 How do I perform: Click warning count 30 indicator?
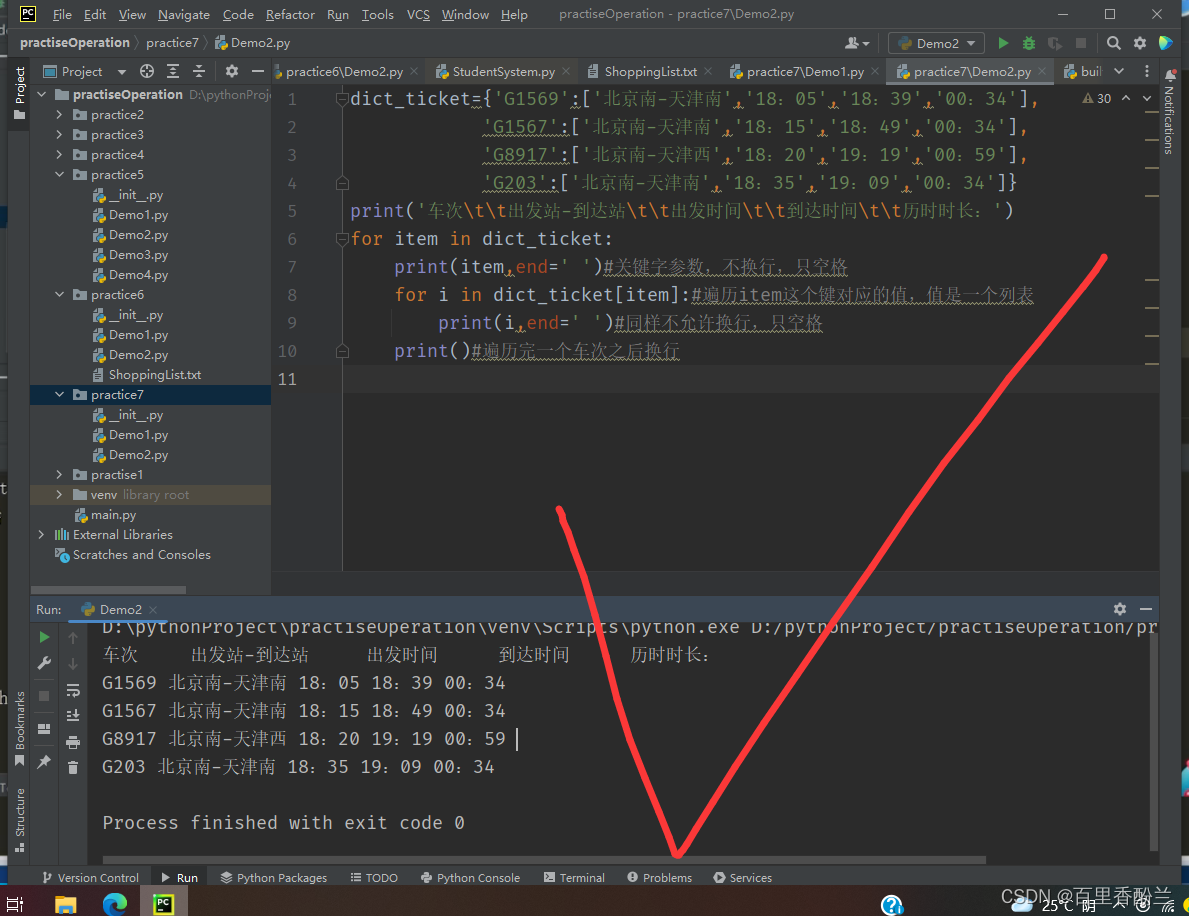coord(1096,99)
